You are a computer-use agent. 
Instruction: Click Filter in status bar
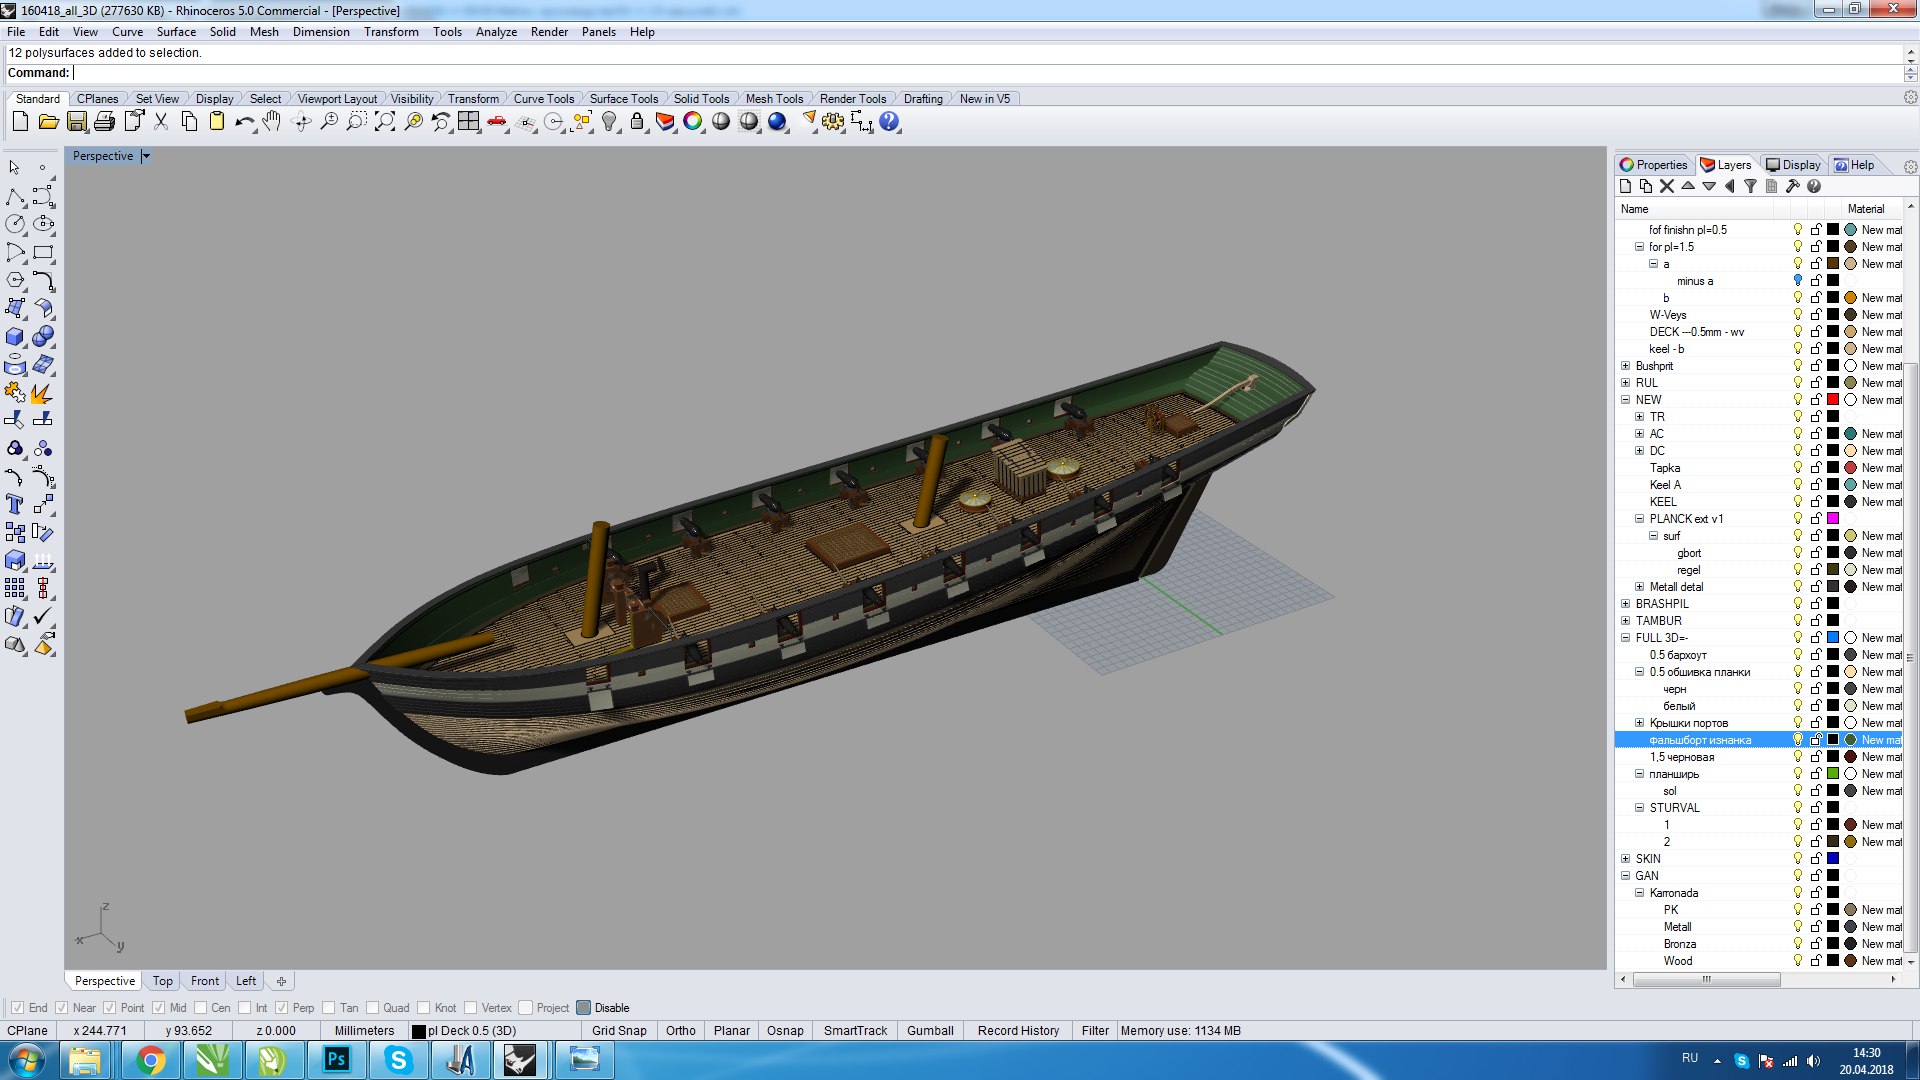coord(1095,1031)
